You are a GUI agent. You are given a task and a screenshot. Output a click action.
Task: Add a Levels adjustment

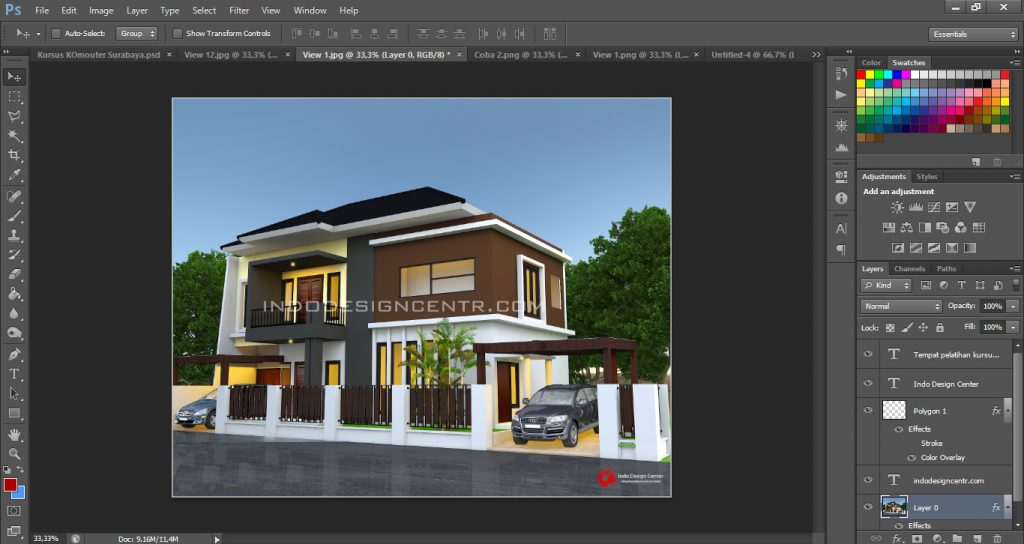pyautogui.click(x=916, y=207)
